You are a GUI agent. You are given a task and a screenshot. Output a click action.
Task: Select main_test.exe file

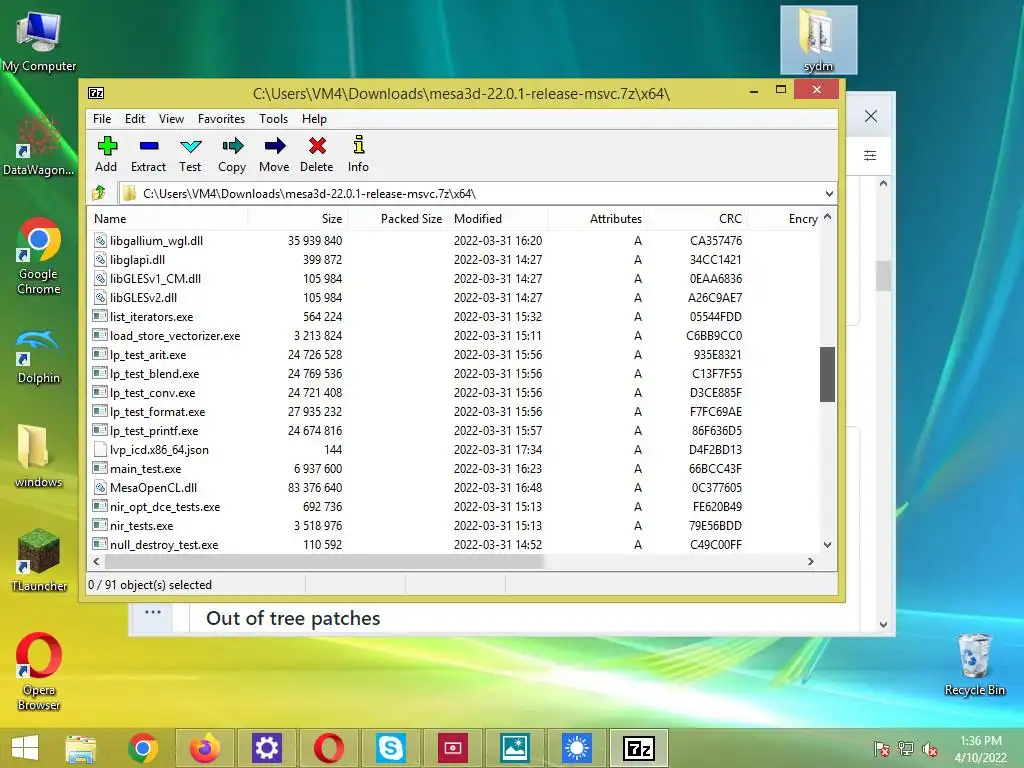pos(145,468)
